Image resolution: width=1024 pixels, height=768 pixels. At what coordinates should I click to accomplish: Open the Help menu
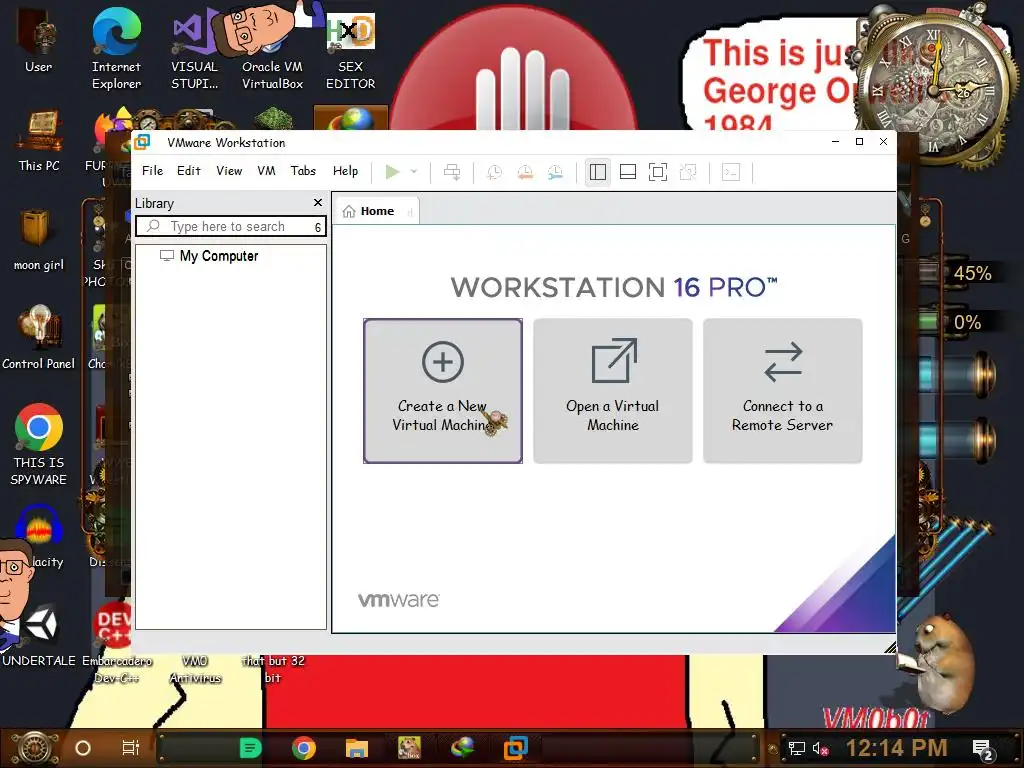pyautogui.click(x=345, y=170)
